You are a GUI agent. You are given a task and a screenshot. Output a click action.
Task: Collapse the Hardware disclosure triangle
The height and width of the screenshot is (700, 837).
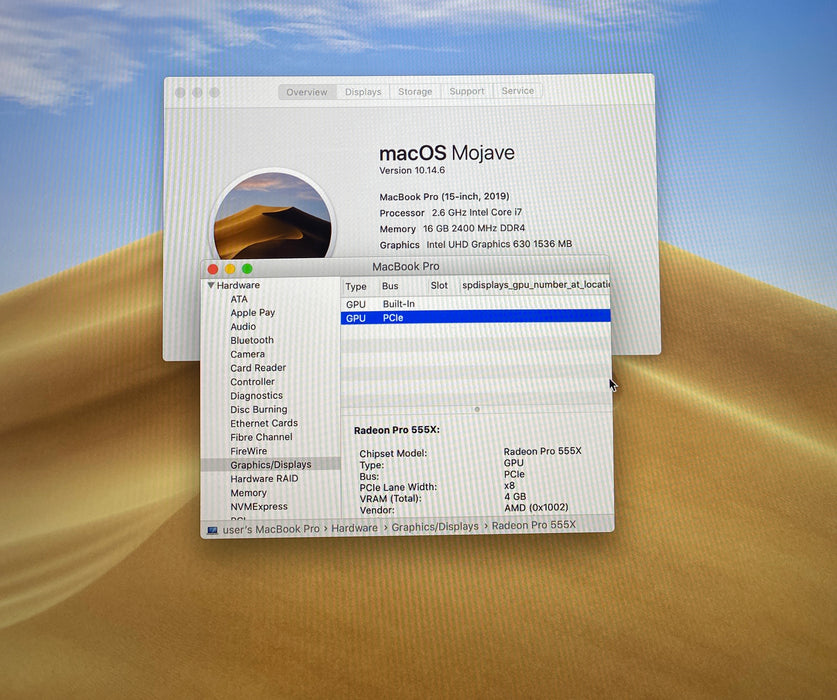pos(211,285)
